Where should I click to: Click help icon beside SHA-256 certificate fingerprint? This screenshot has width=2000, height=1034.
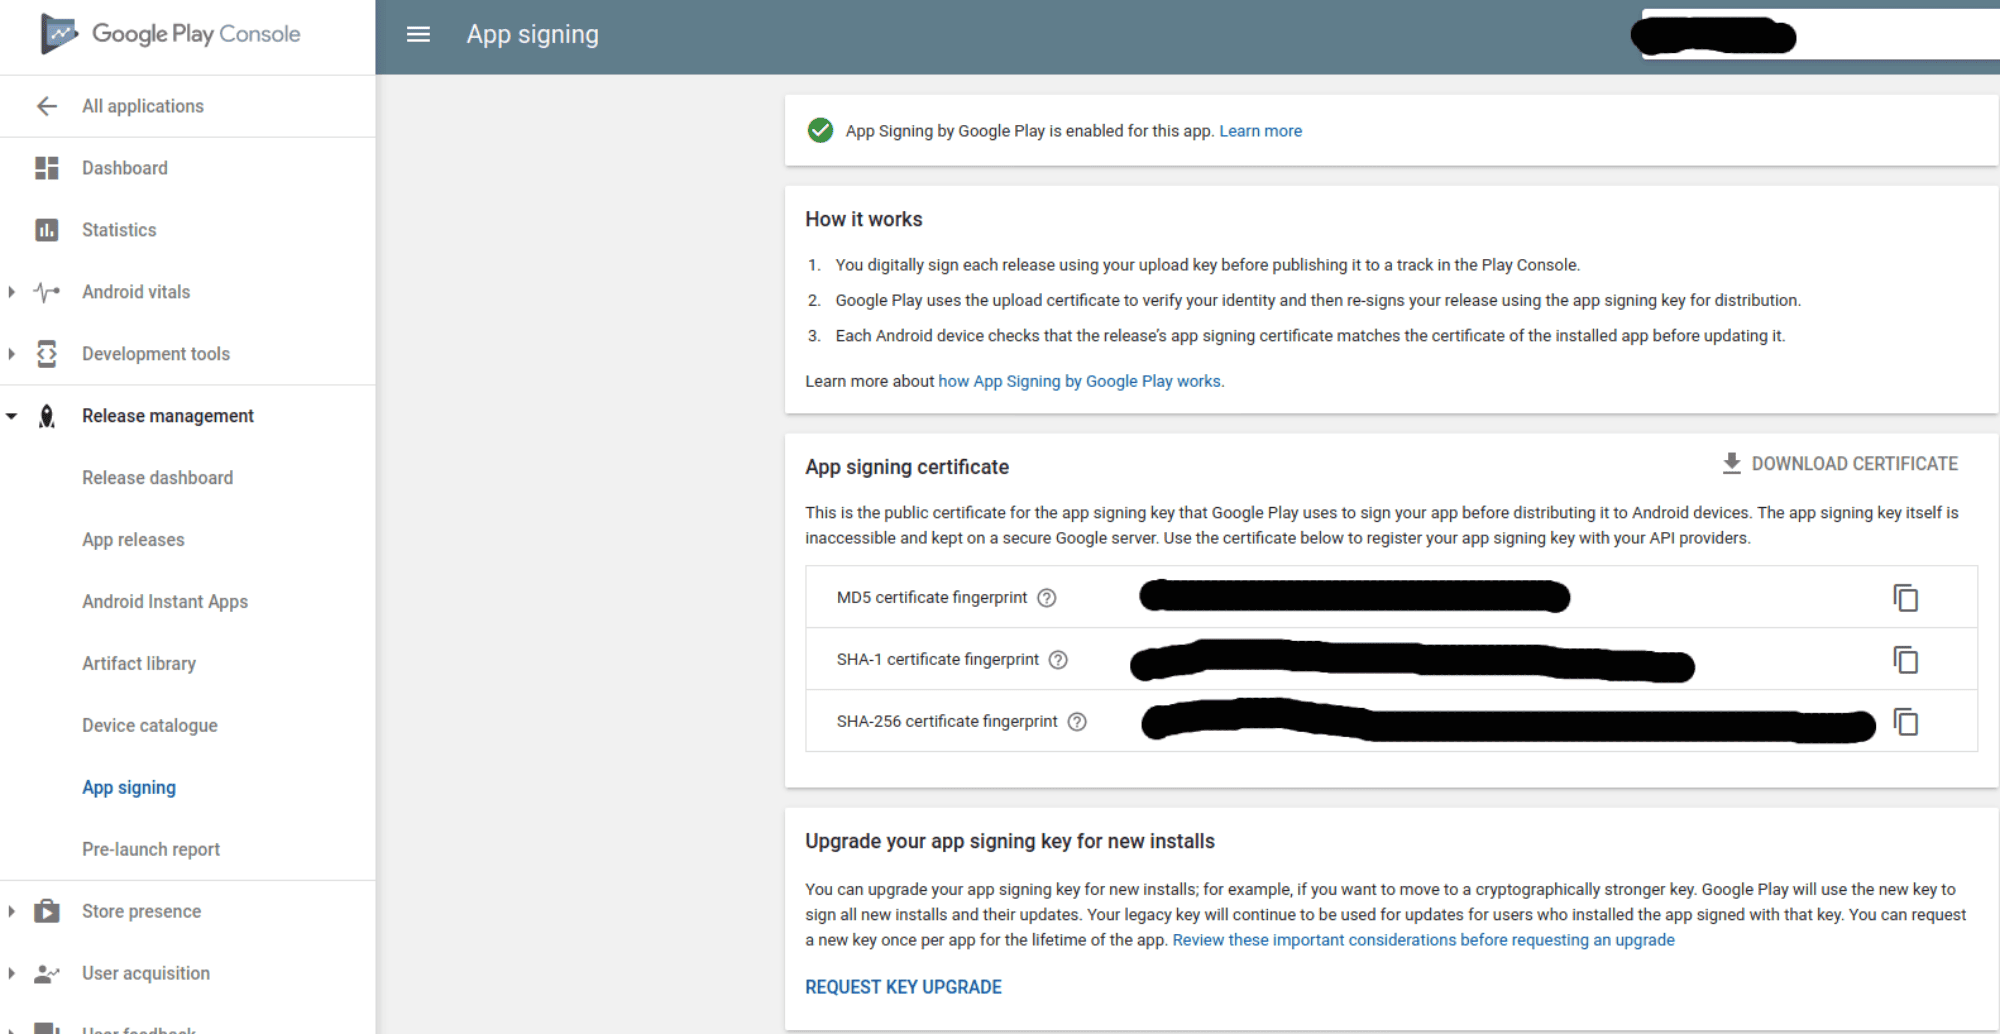click(x=1077, y=722)
